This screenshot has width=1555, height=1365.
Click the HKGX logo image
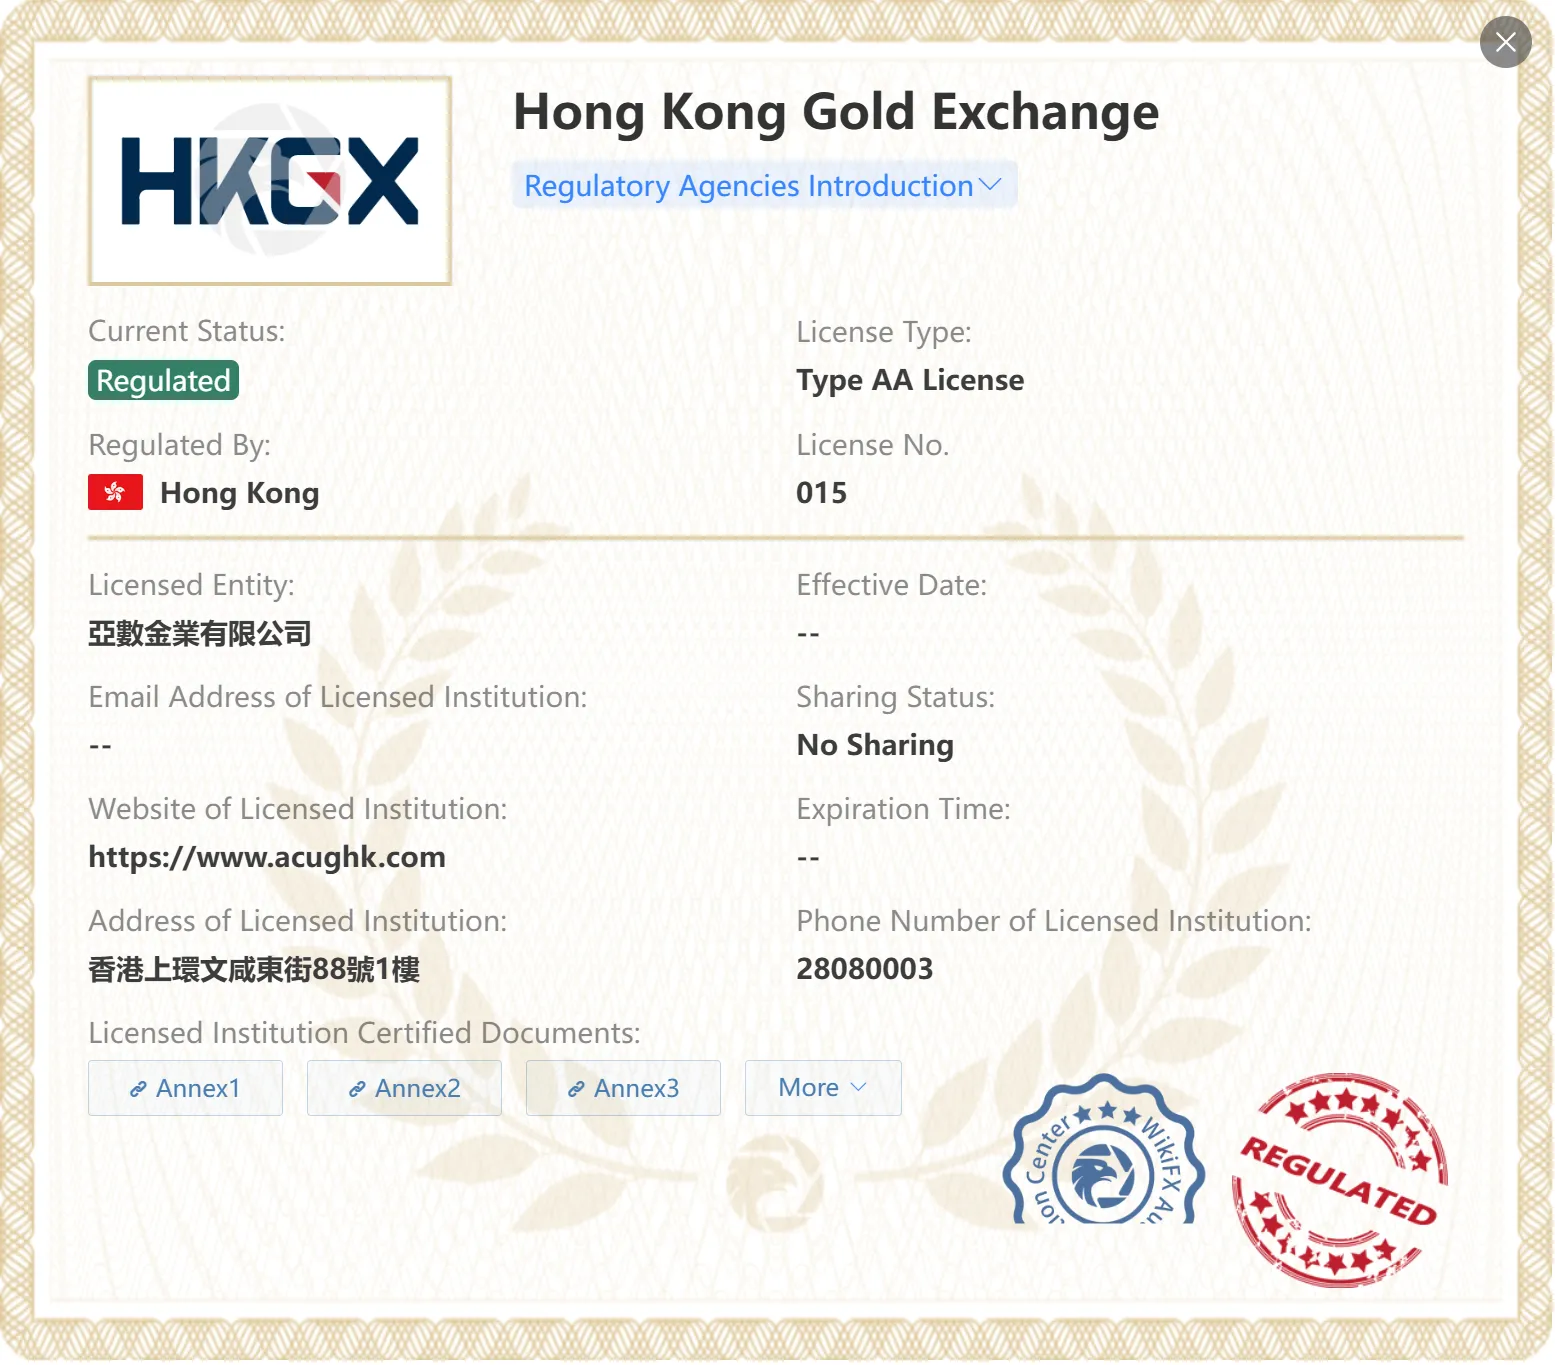(x=270, y=181)
